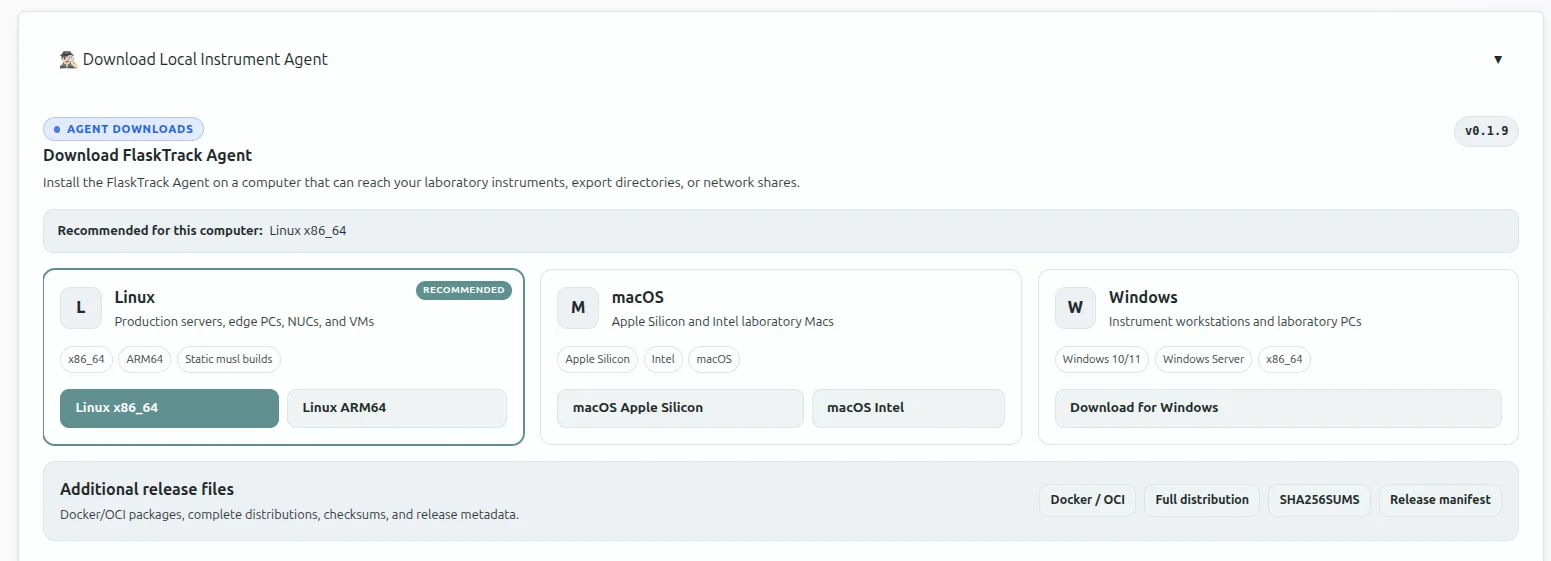
Task: Click the Static musl builds tag
Action: coord(229,359)
